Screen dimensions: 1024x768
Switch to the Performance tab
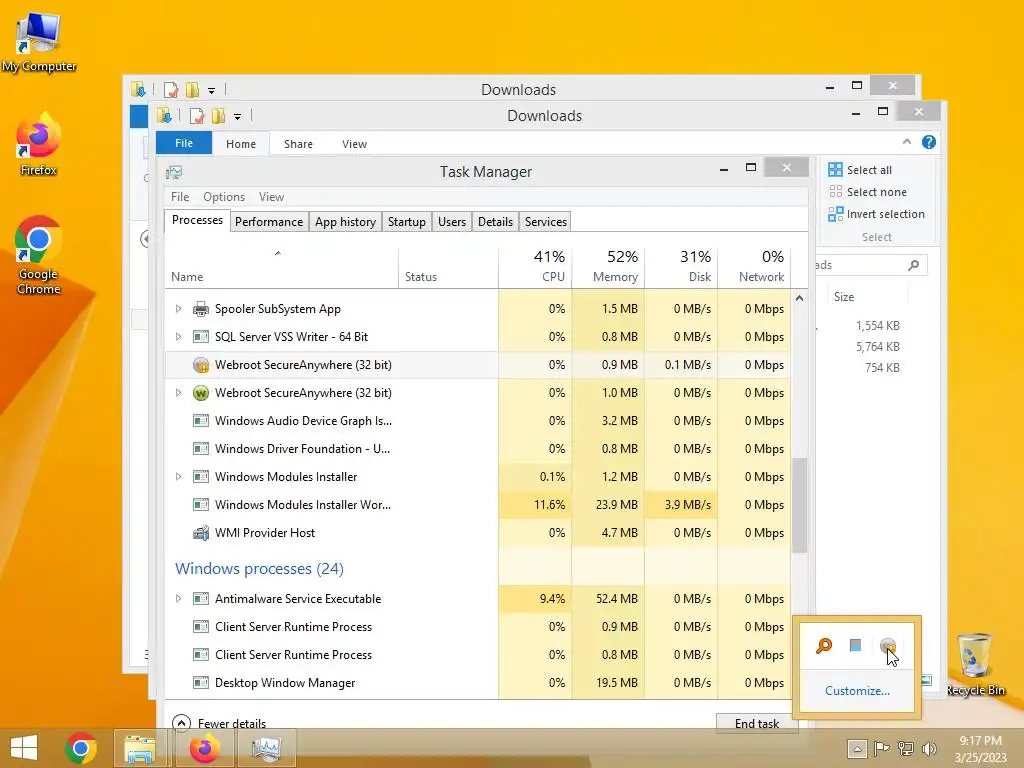pos(269,221)
